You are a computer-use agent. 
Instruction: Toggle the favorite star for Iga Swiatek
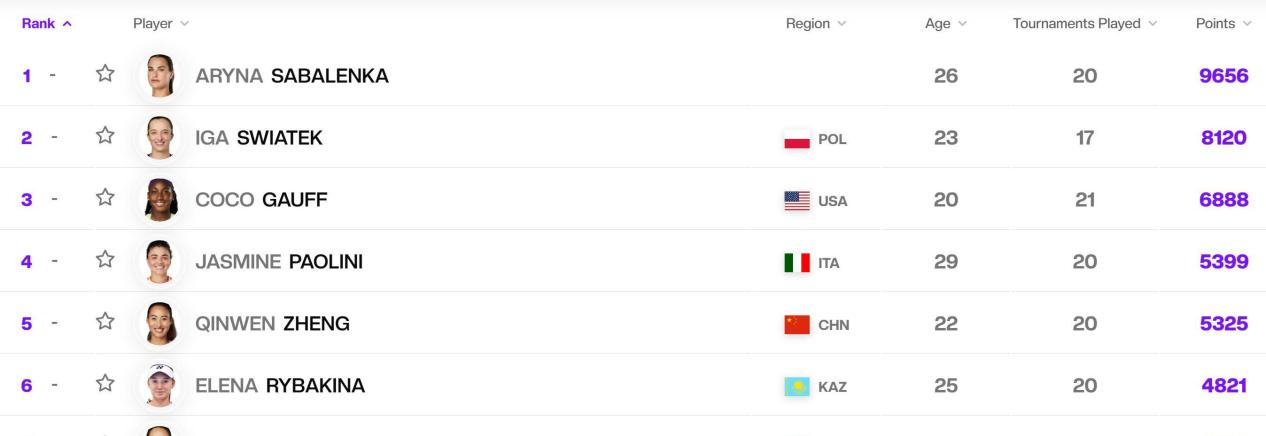pyautogui.click(x=102, y=137)
